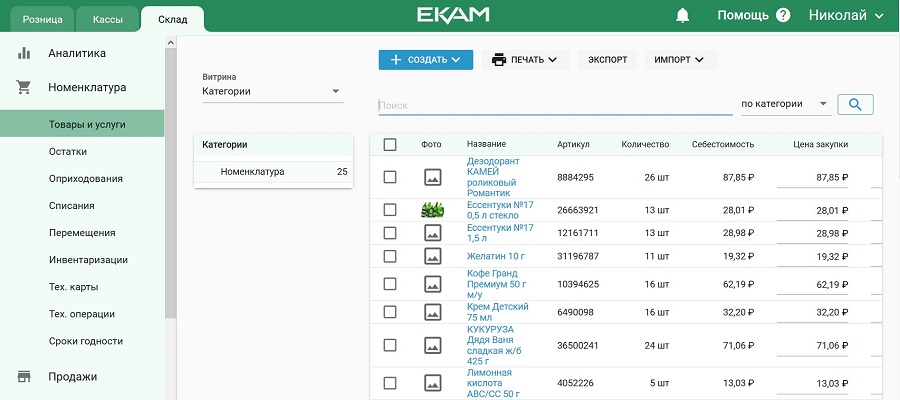Check the Ессентуки №17 0,5 л checkbox
Image resolution: width=900 pixels, height=400 pixels.
[x=390, y=210]
